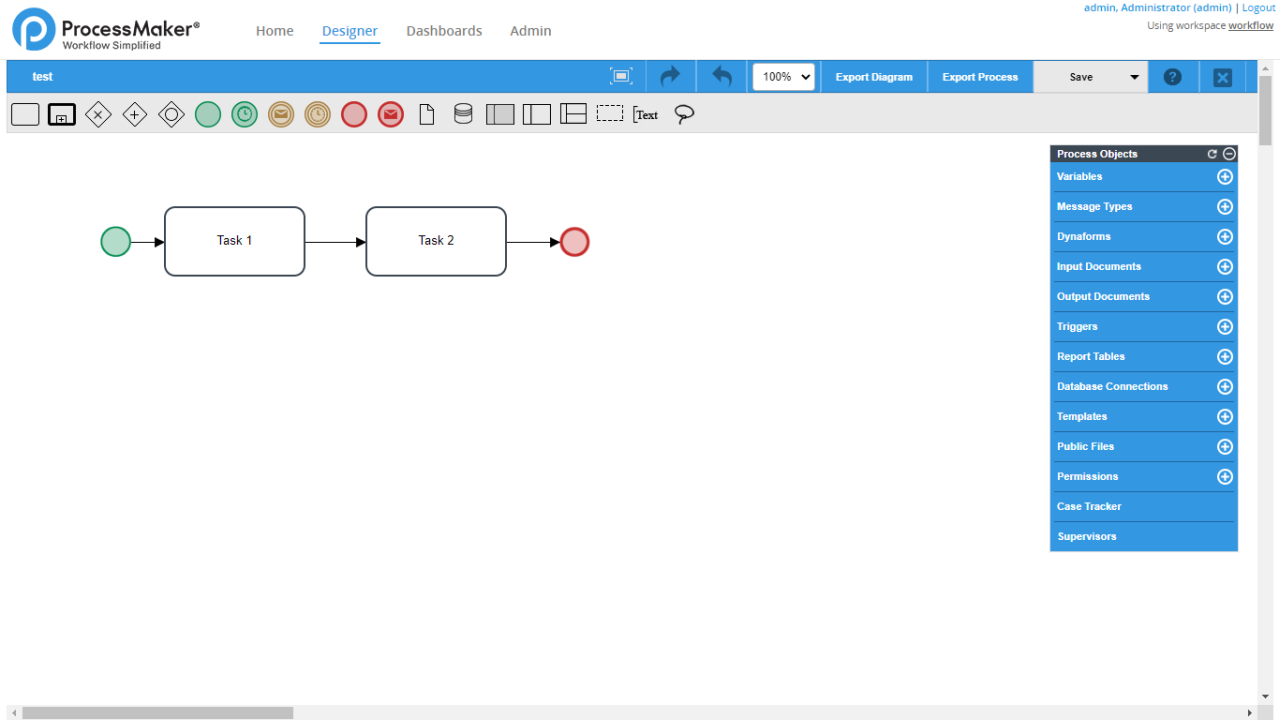Add a new Dynaform with plus

point(1225,237)
